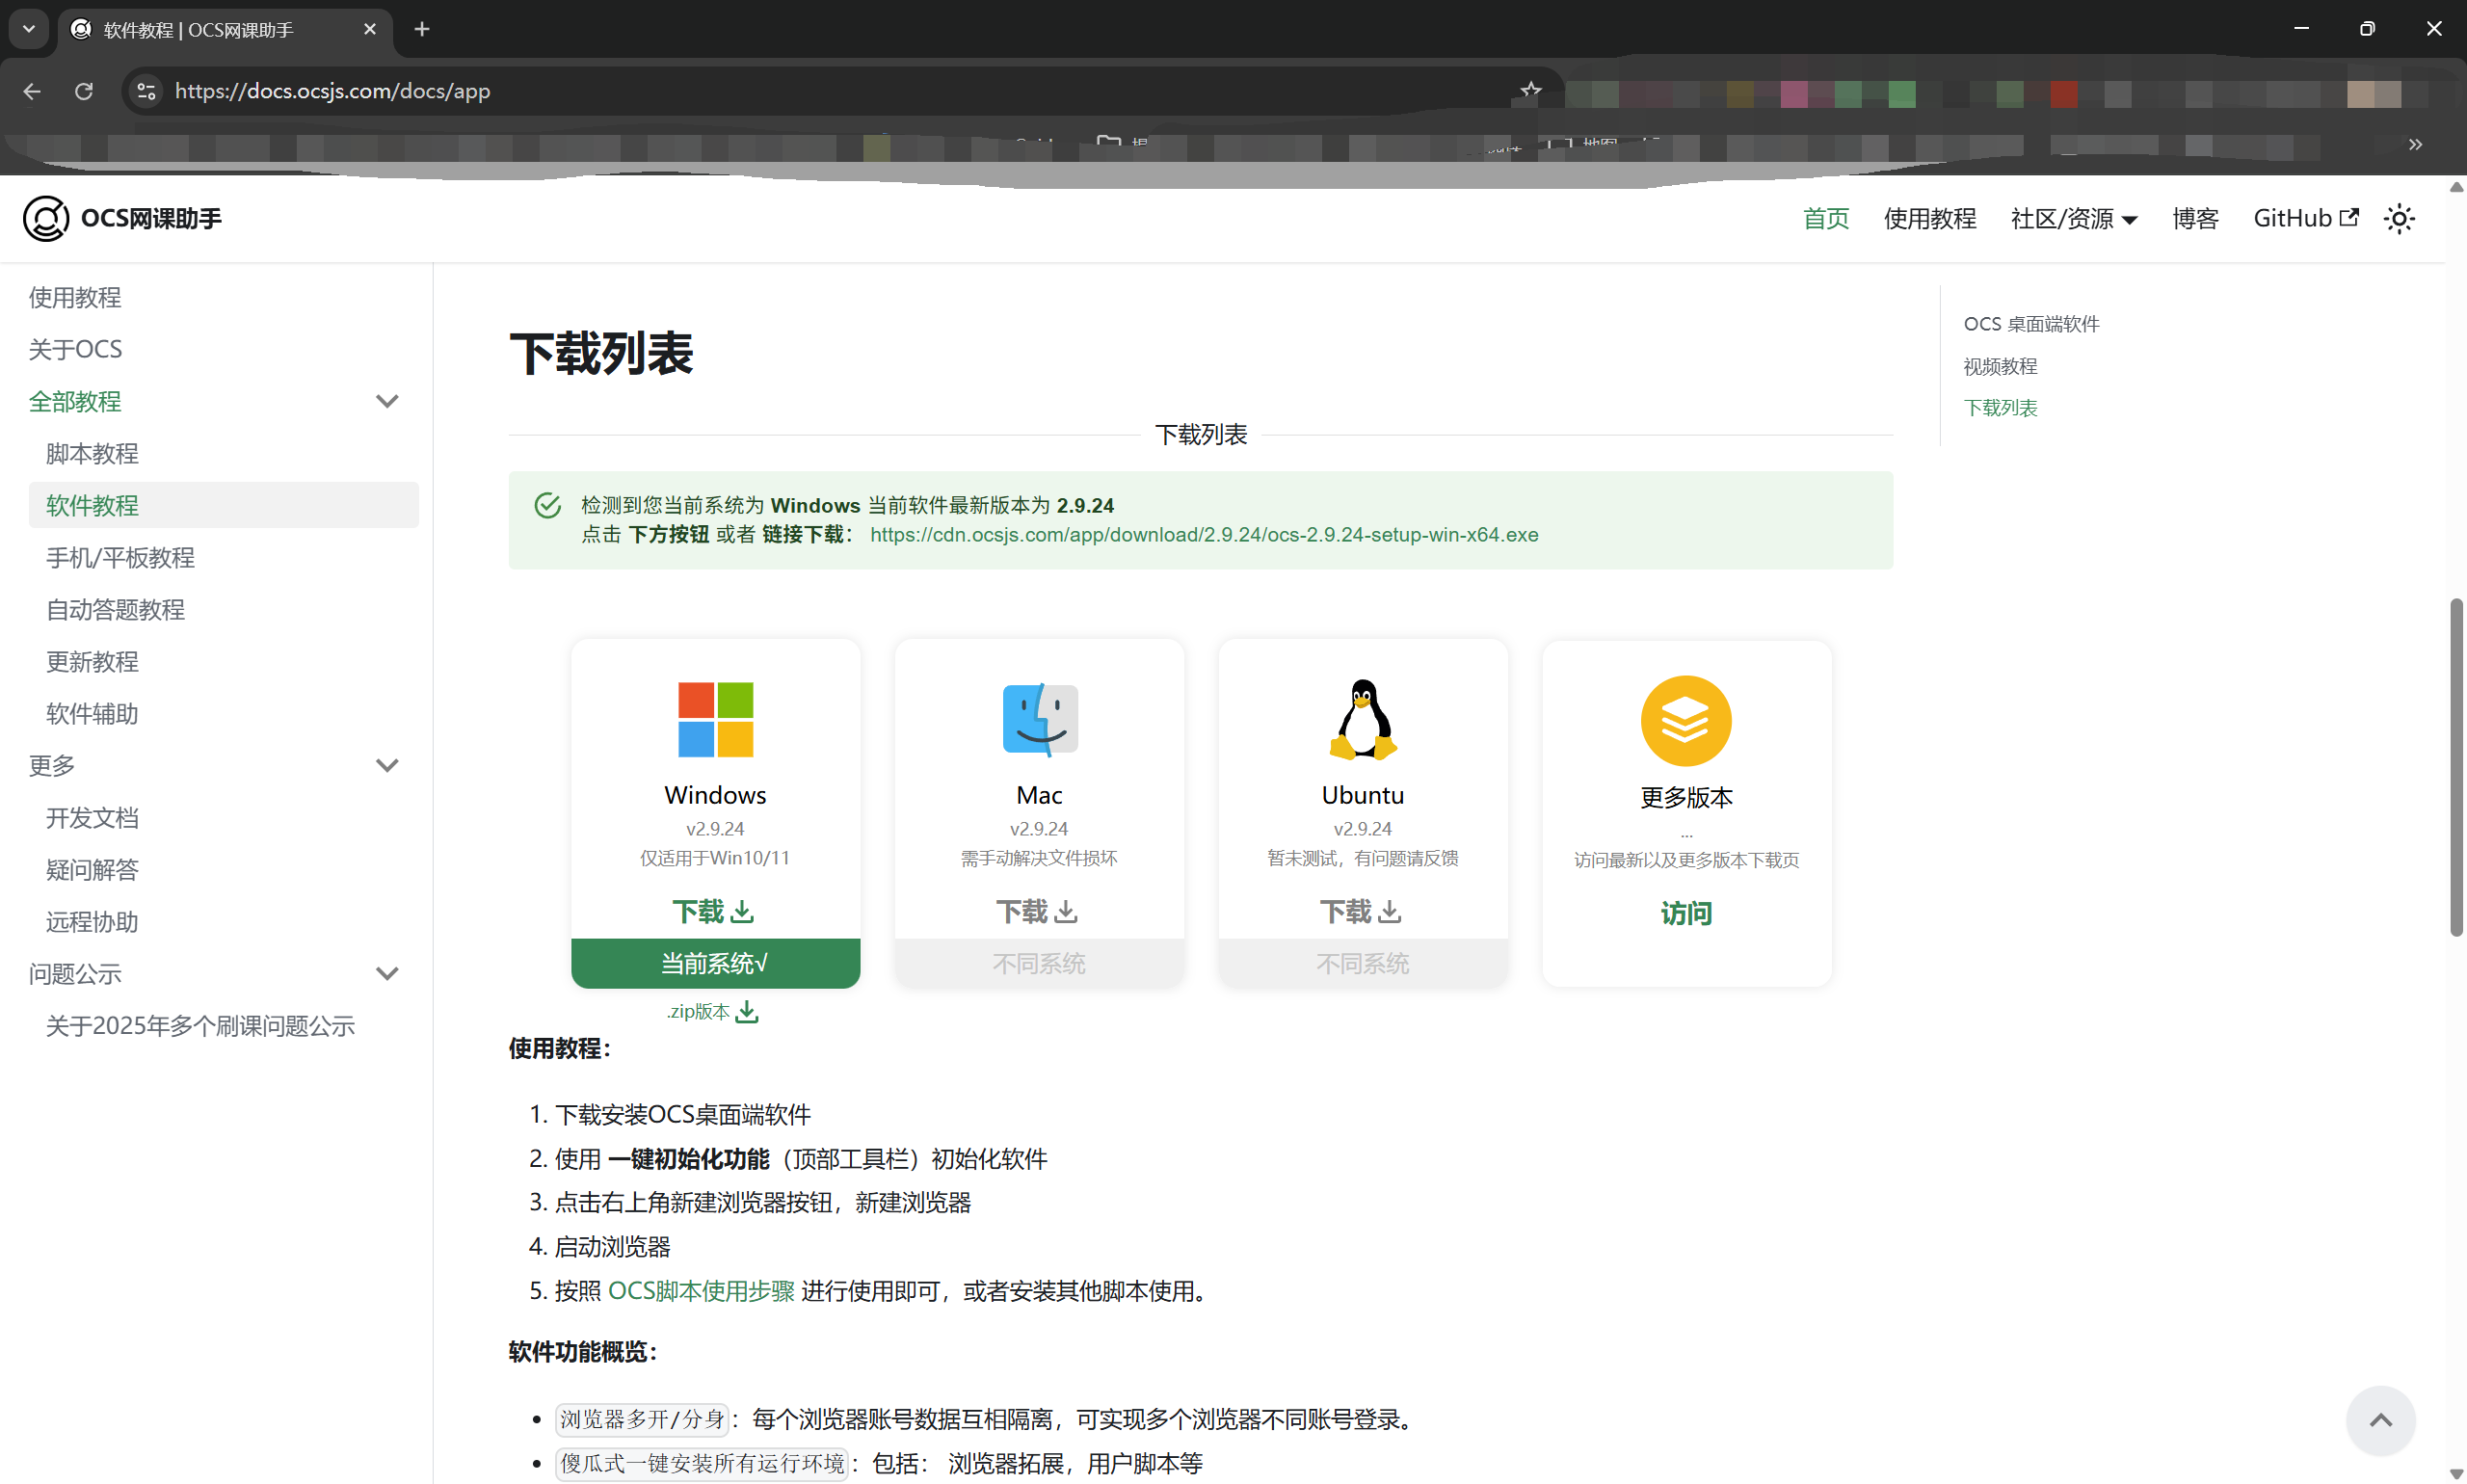Open 关于2025年多个刷课问题公示 in sidebar

(x=200, y=1025)
